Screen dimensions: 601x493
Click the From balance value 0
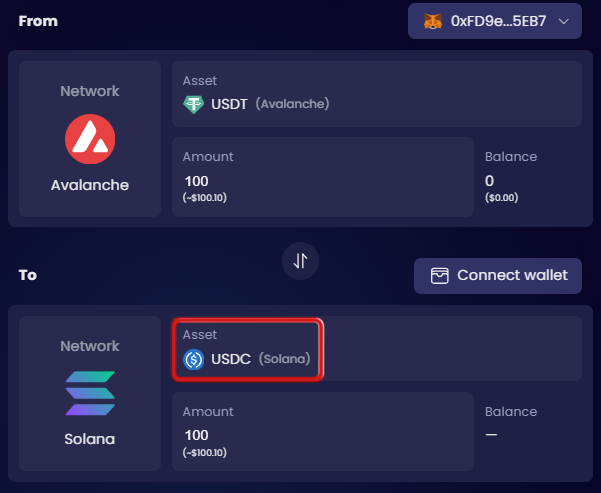[x=489, y=181]
